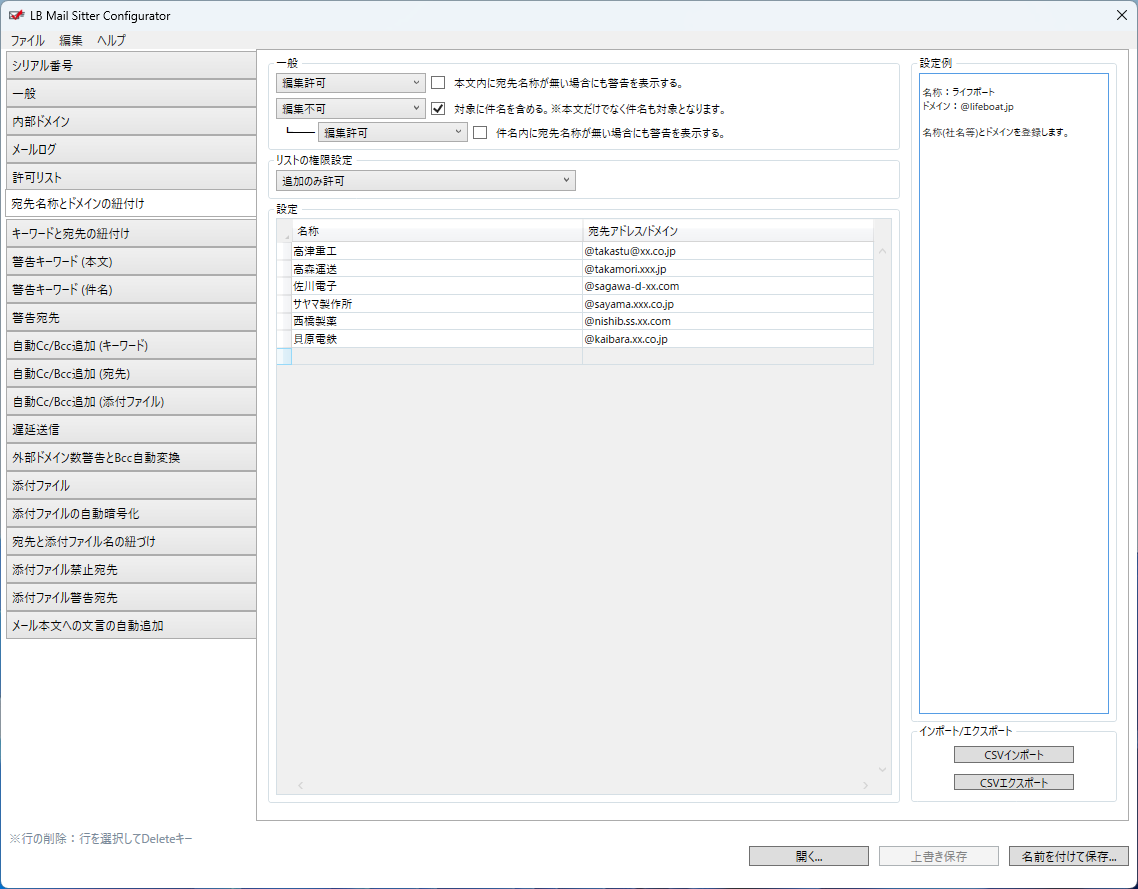Open the ヘルプ menu
This screenshot has height=889, width=1138.
[111, 41]
